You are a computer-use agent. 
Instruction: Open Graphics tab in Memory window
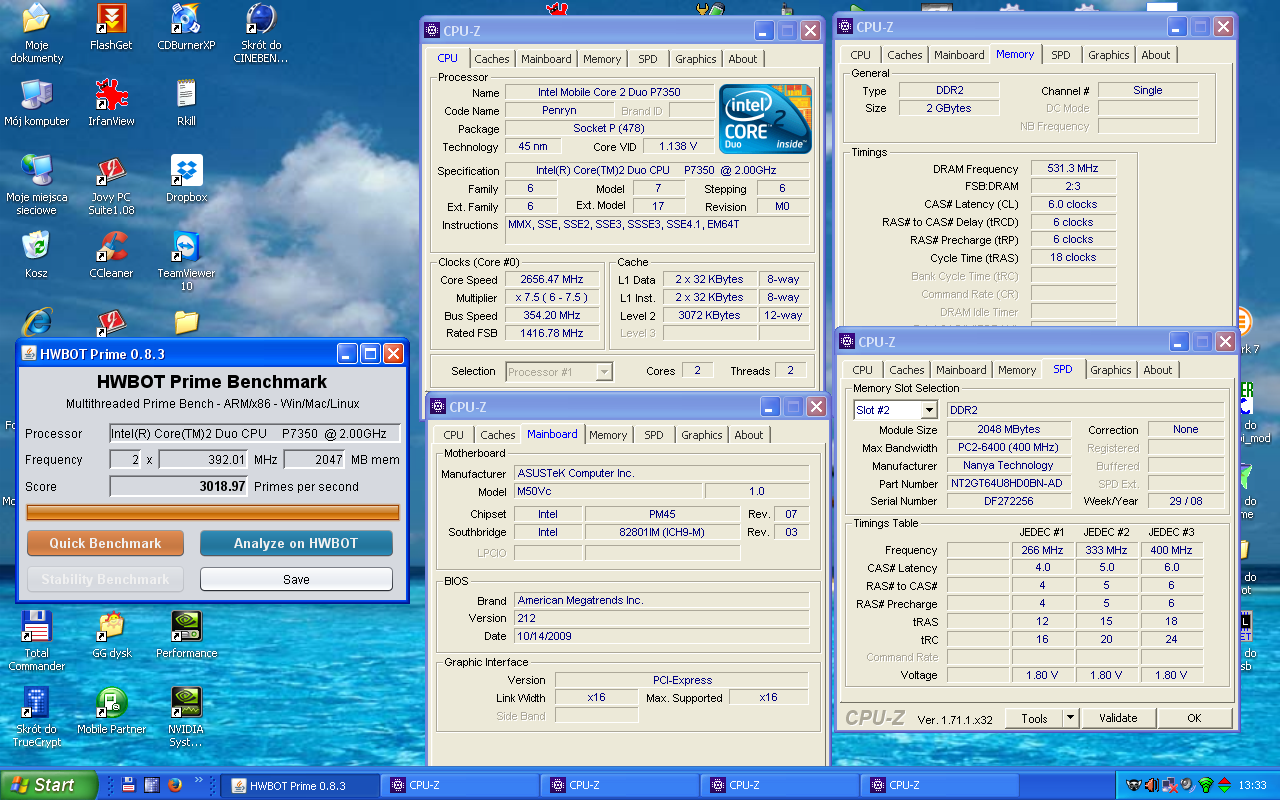[1109, 55]
